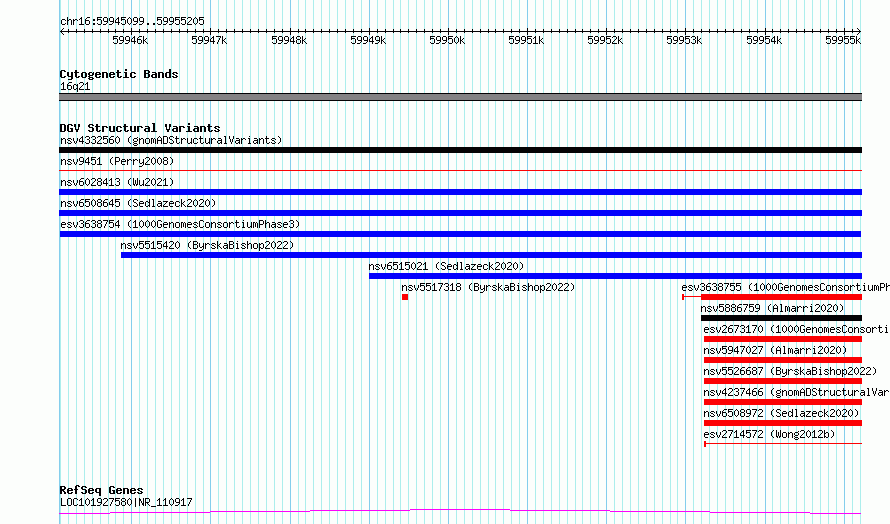Screen dimensions: 890x524
Task: Click the 59950k ruler position marker
Action: click(x=447, y=40)
